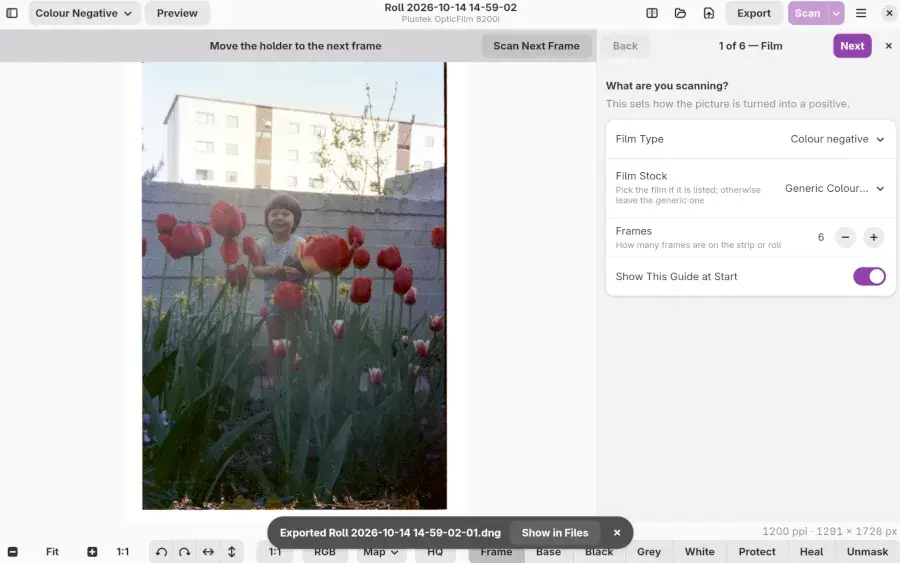Image resolution: width=900 pixels, height=563 pixels.
Task: Click 'Move the holder to the next frame' message
Action: click(295, 46)
